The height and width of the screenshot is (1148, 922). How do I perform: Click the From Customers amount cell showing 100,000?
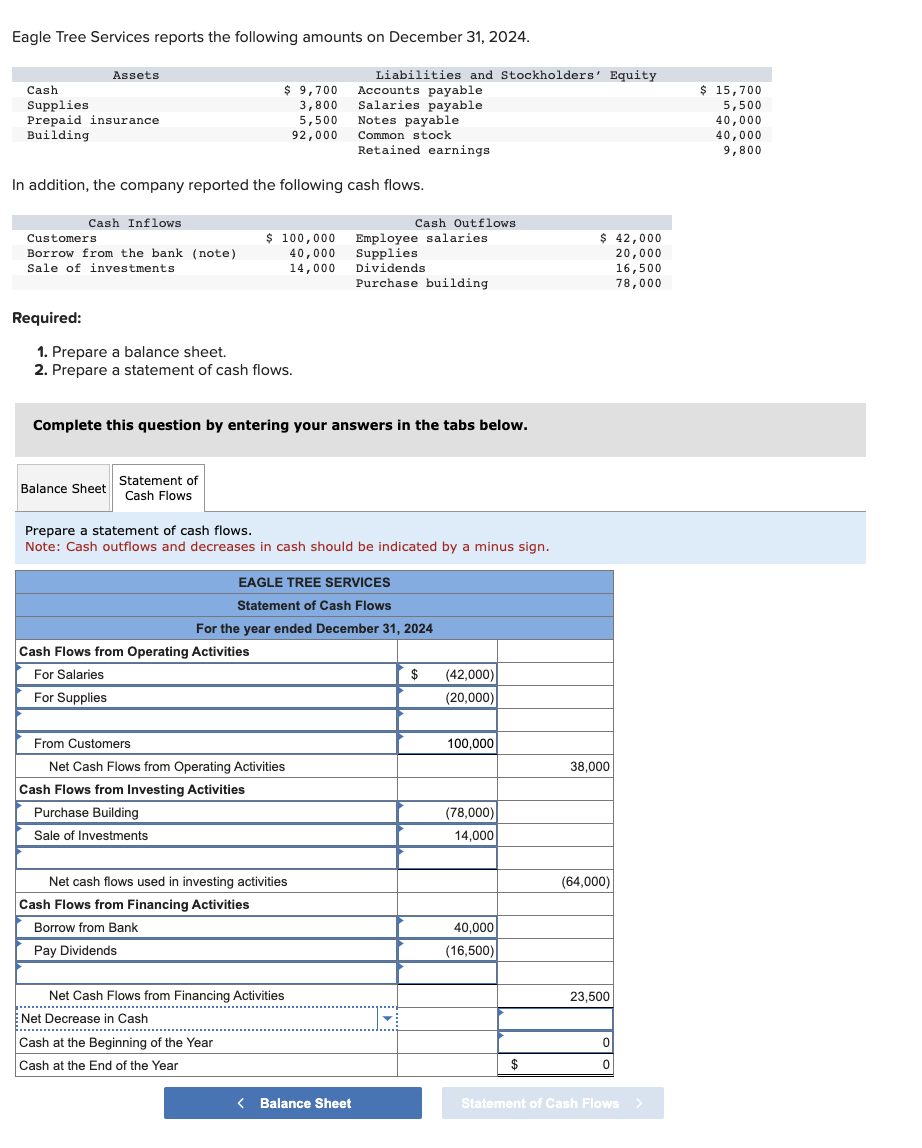pyautogui.click(x=447, y=743)
